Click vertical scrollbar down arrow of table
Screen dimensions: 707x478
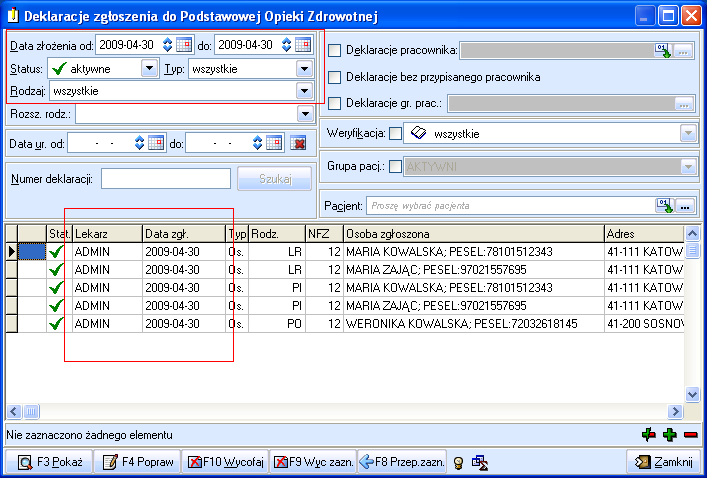(692, 395)
